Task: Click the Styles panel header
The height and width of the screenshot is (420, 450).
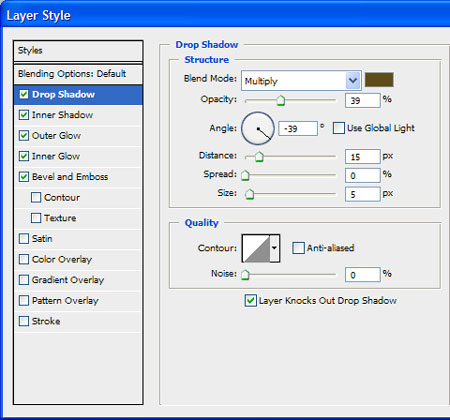Action: pyautogui.click(x=78, y=51)
